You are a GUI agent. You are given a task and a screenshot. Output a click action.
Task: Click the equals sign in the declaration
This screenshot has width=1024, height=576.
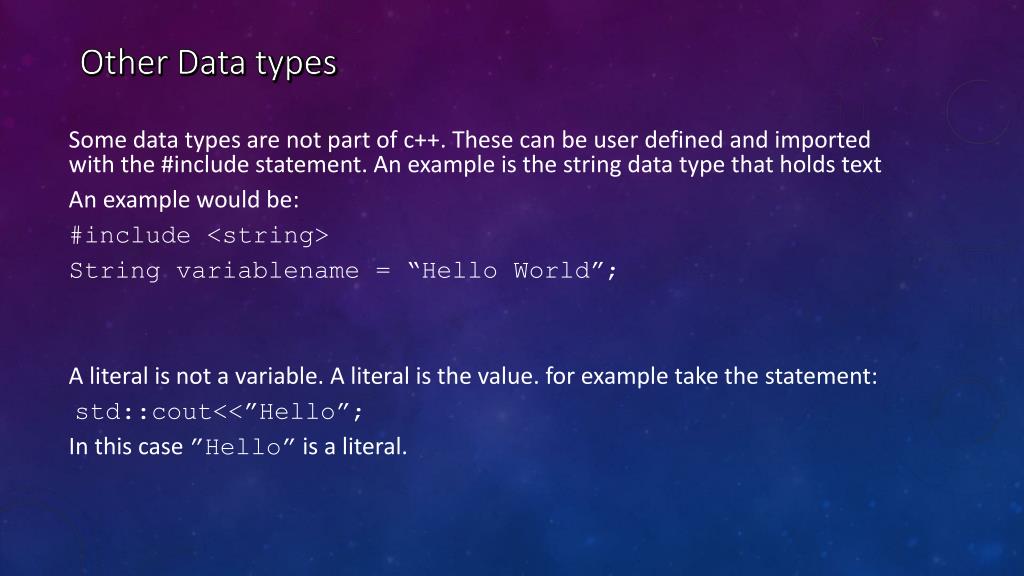(383, 271)
